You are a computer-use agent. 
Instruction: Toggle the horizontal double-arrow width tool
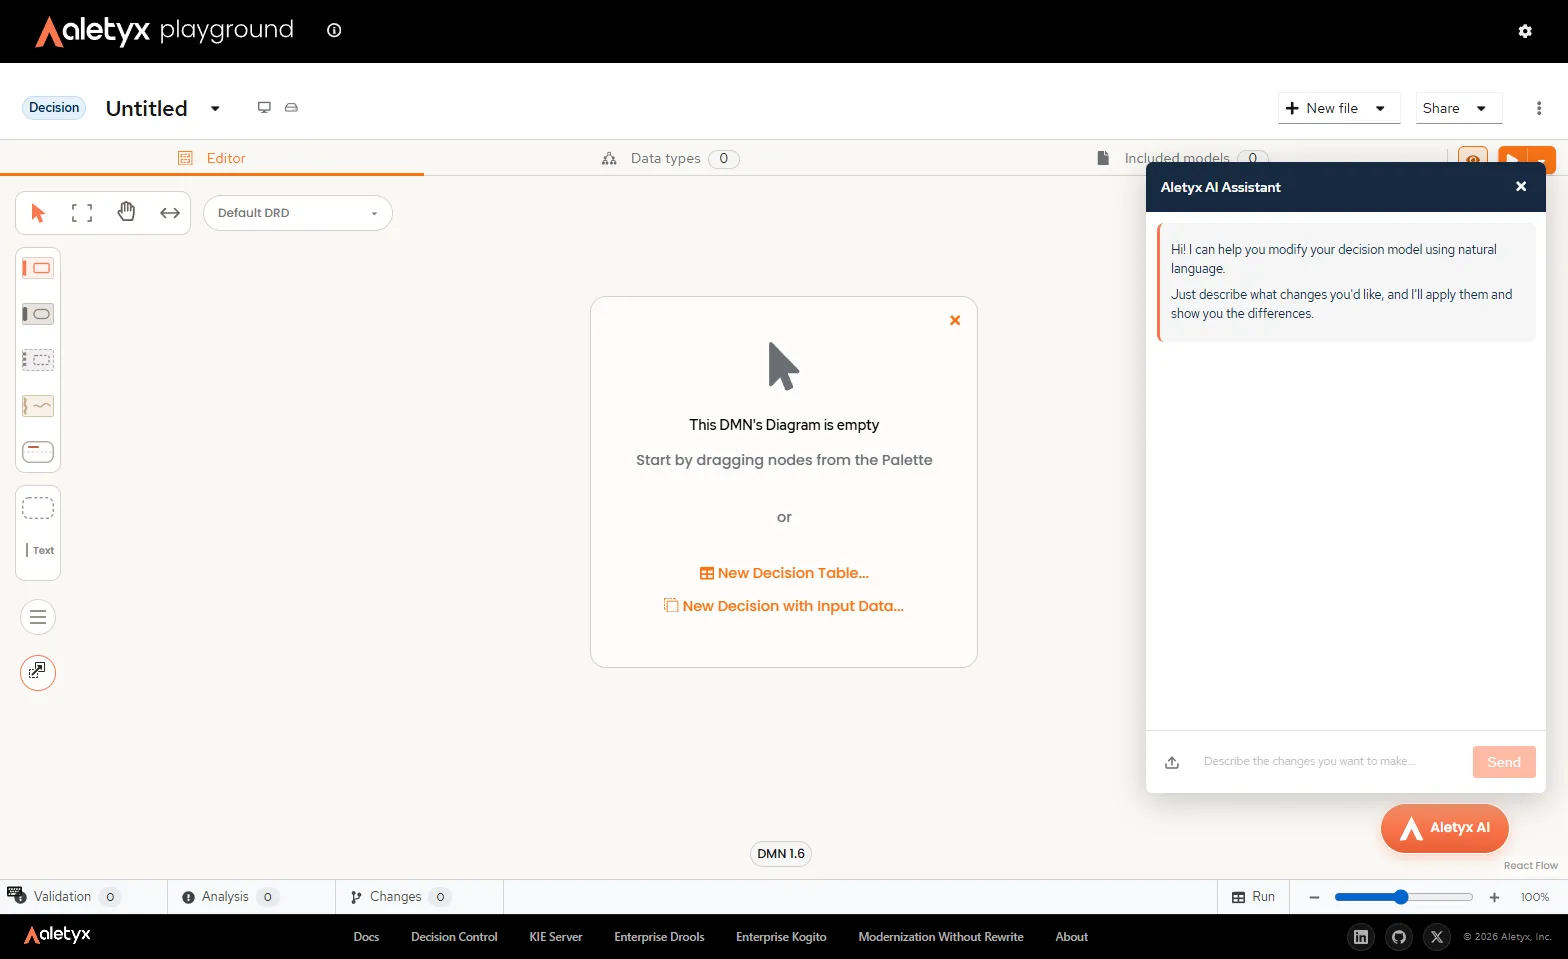tap(170, 213)
